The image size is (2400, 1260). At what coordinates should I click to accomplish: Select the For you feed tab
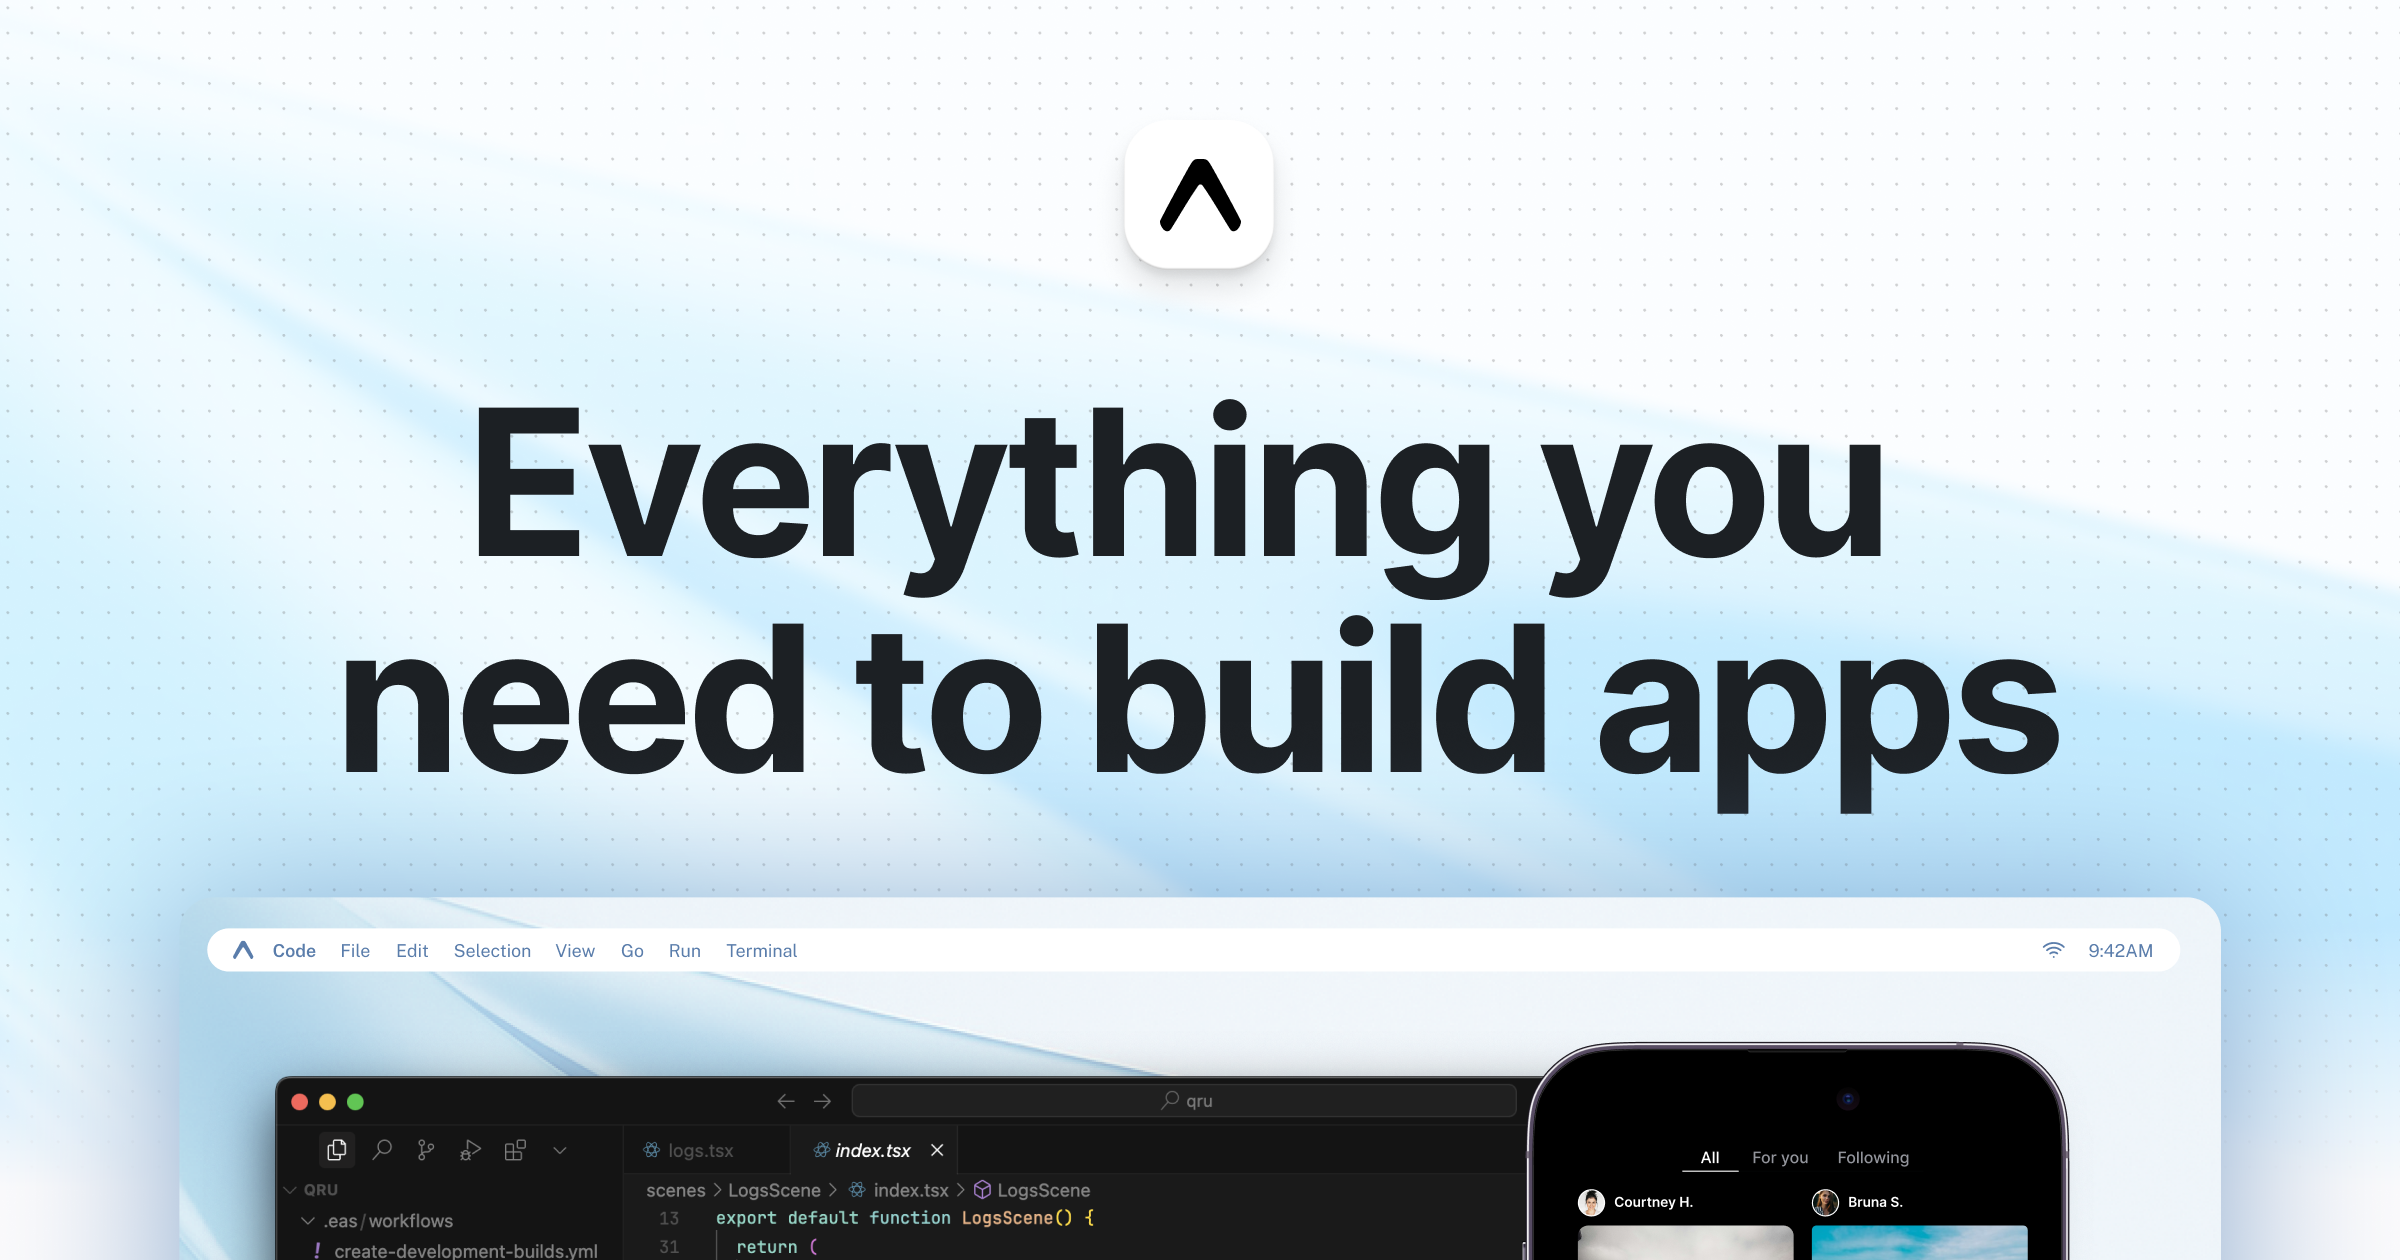[x=1780, y=1157]
